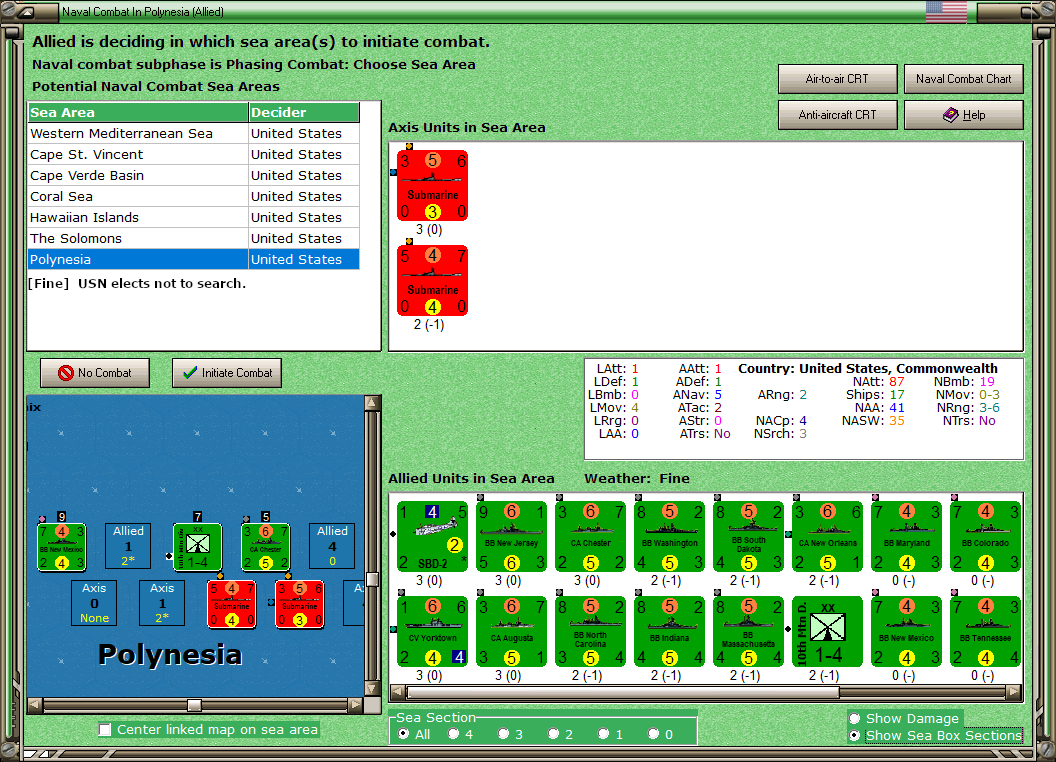Image resolution: width=1056 pixels, height=762 pixels.
Task: Select the BB Massachusetts ship counter
Action: 748,631
